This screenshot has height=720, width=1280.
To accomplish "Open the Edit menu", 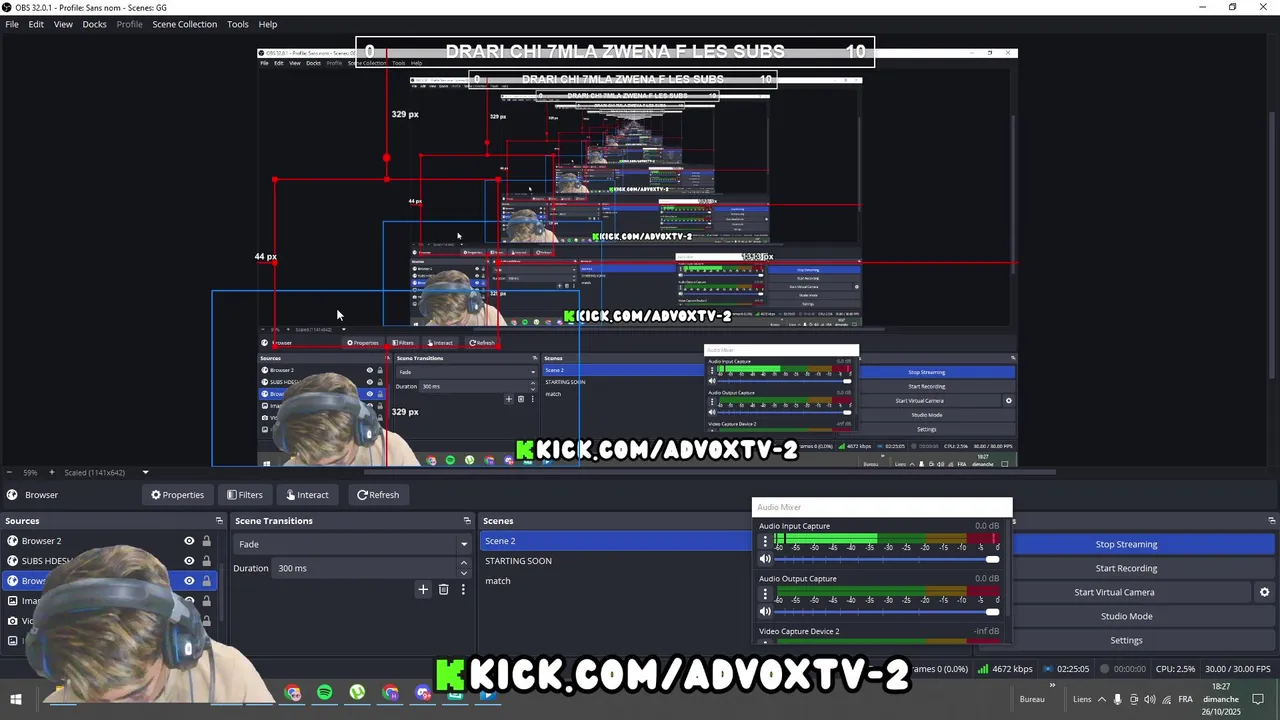I will (x=36, y=24).
